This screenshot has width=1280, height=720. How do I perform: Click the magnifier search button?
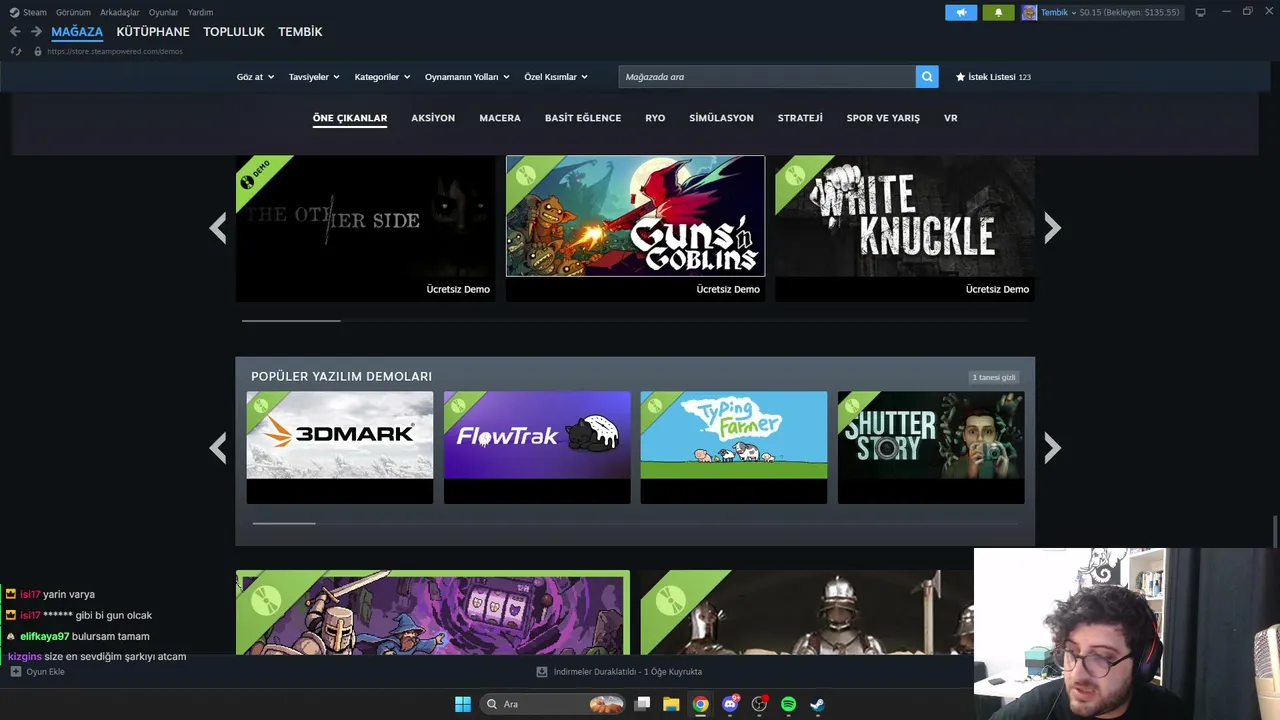tap(927, 77)
